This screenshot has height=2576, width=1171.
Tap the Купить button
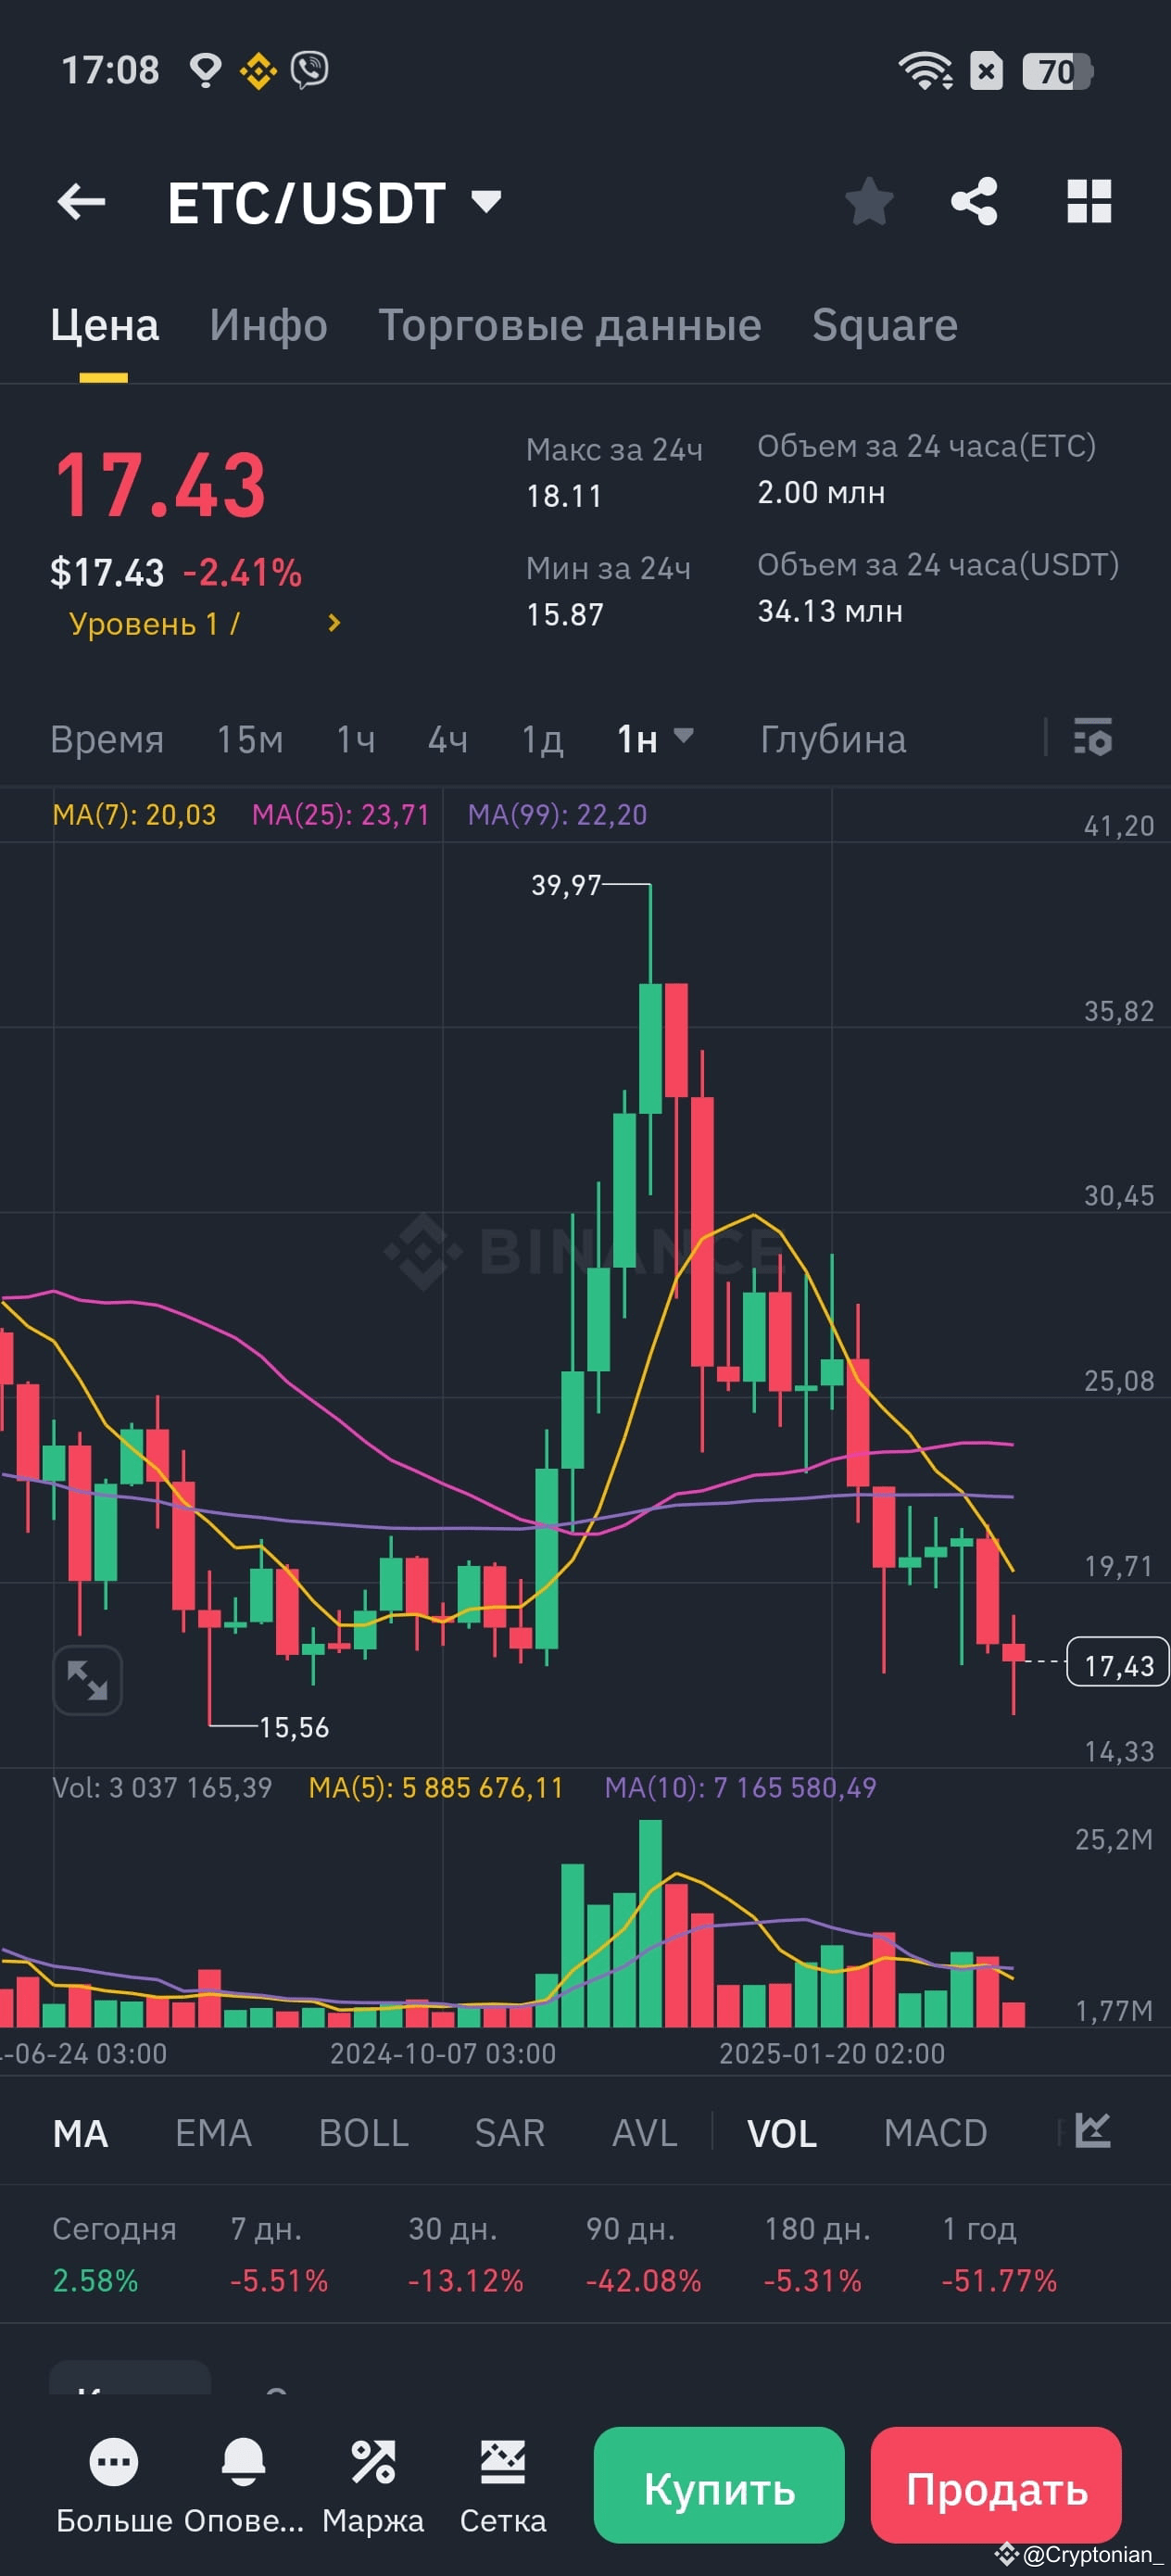[719, 2485]
